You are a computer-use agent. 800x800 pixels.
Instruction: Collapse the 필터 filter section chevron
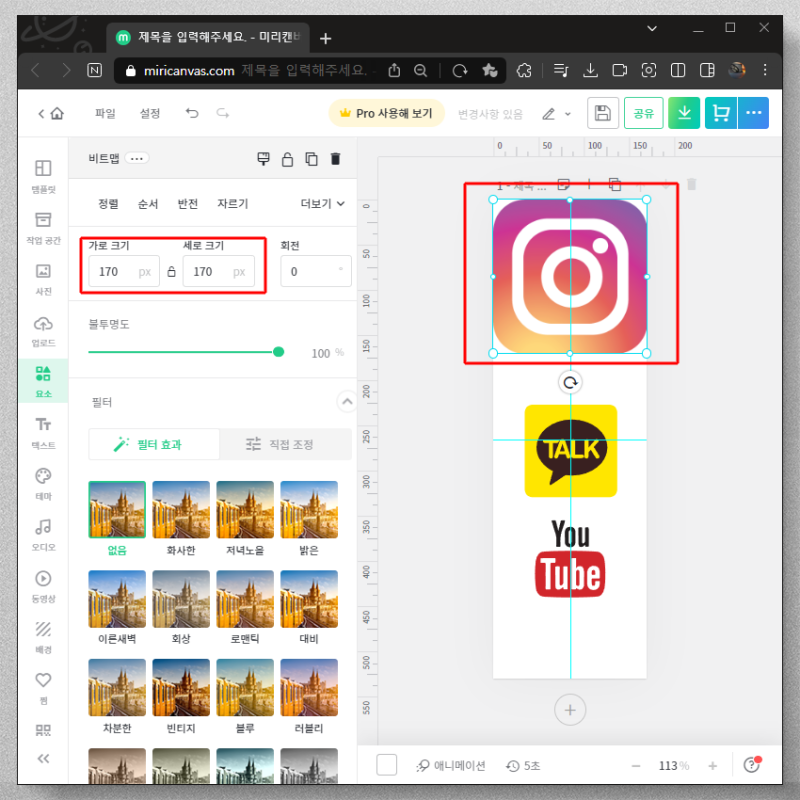coord(347,402)
